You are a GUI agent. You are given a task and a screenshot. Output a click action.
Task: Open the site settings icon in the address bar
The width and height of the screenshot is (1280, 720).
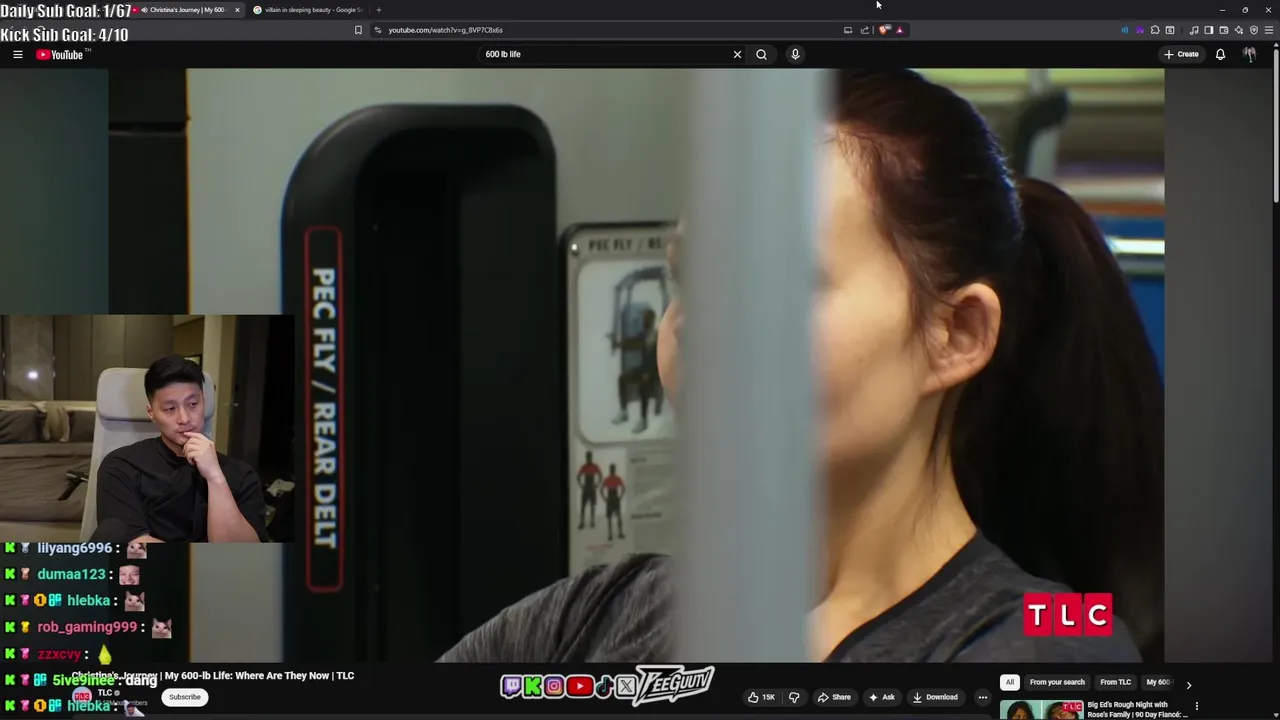pos(378,30)
